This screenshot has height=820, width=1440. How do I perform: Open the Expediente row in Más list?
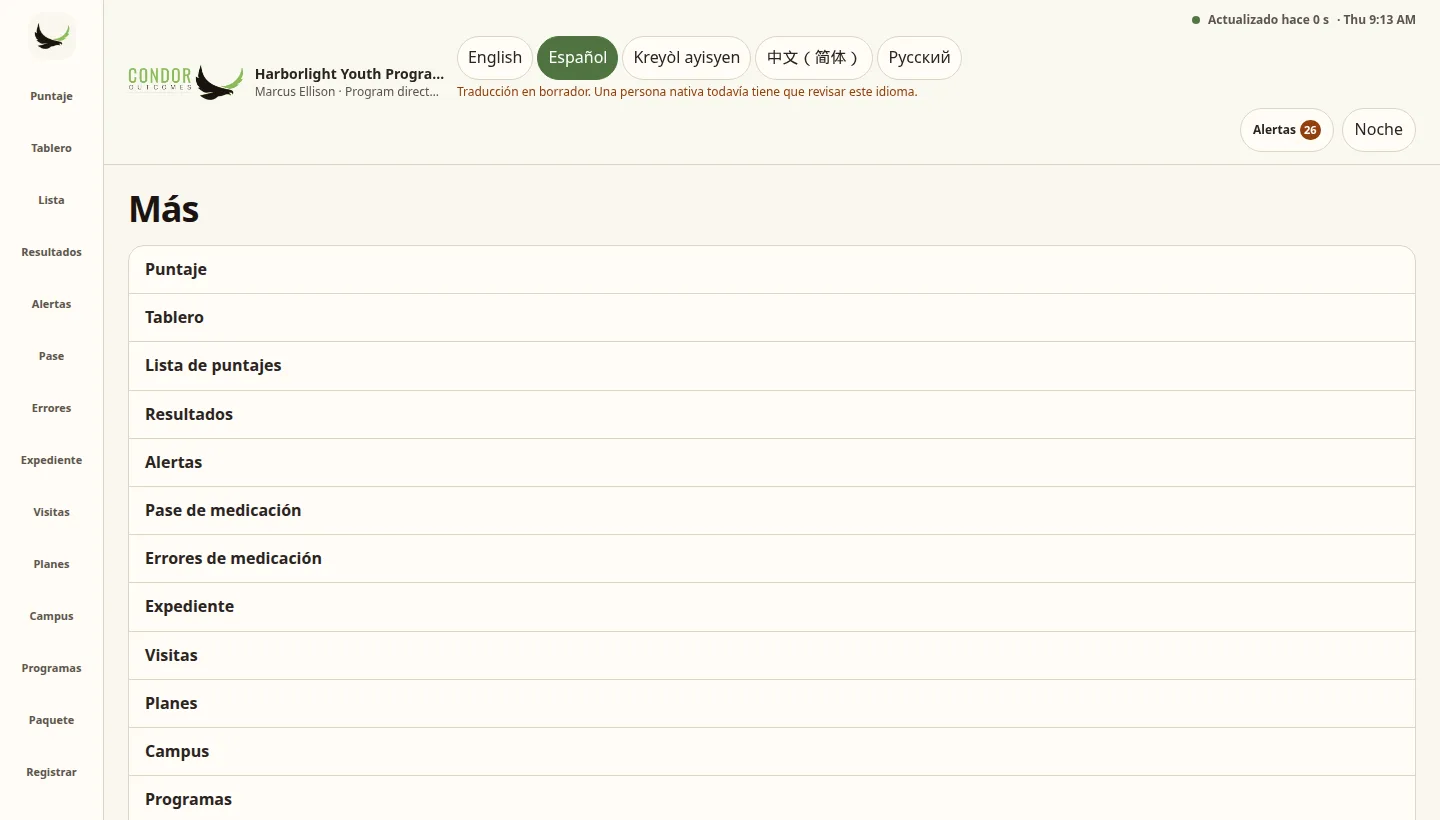(772, 607)
